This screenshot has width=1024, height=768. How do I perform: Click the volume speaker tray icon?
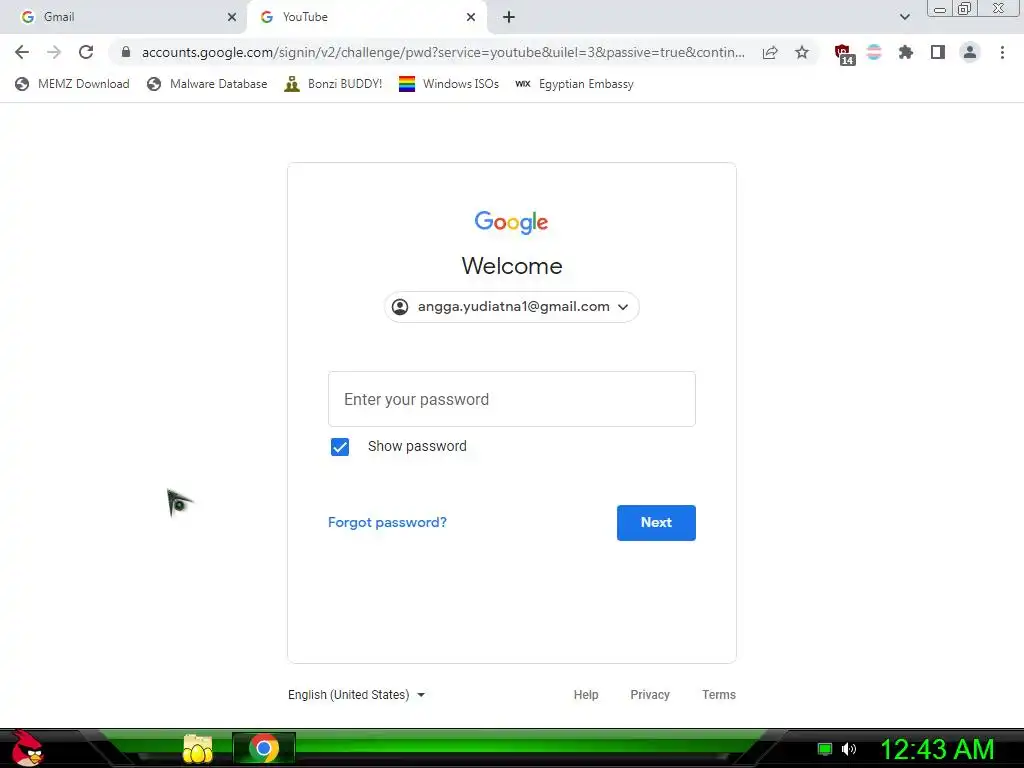coord(849,749)
